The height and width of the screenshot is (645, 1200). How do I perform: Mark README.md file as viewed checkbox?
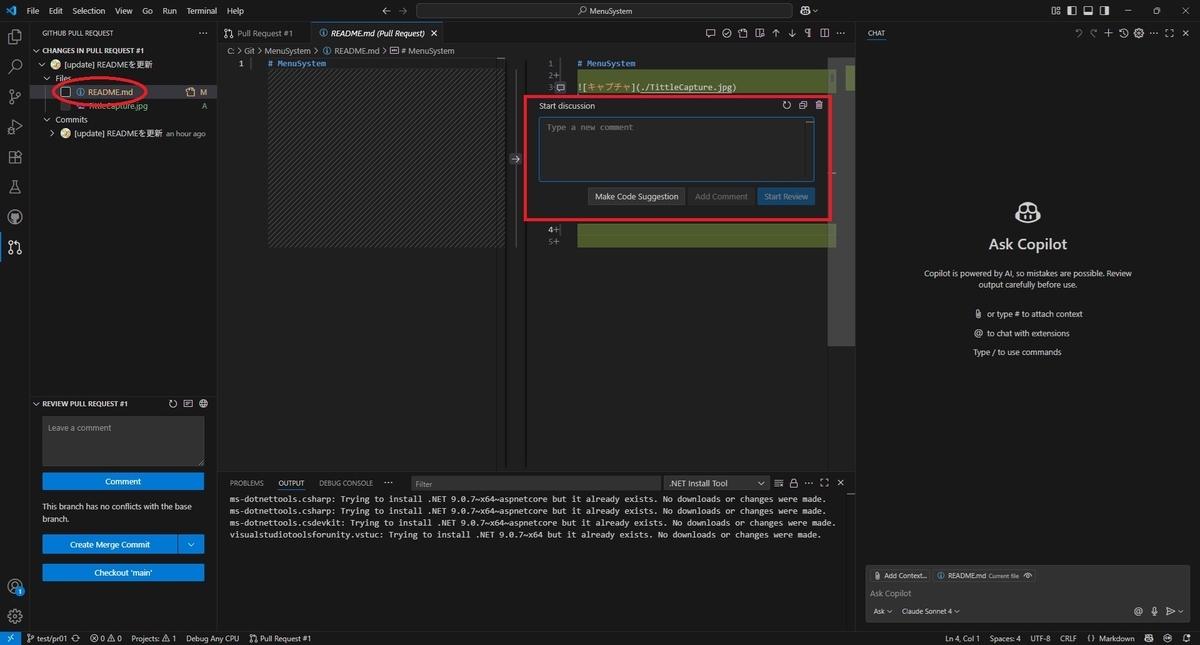[x=66, y=92]
